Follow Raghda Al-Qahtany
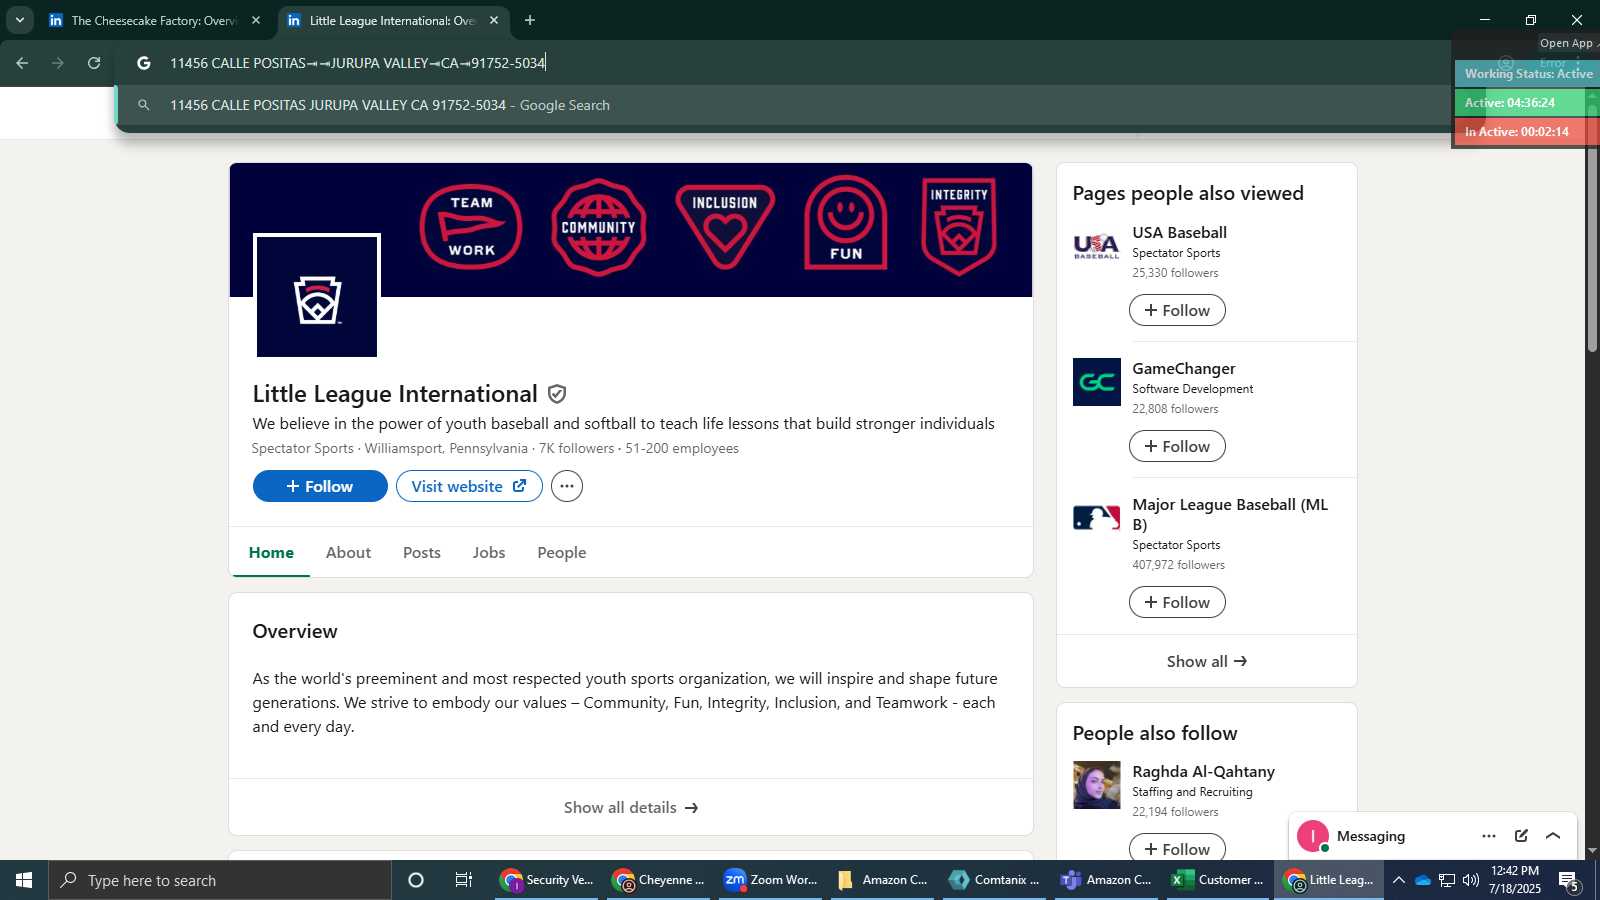 pyautogui.click(x=1177, y=849)
